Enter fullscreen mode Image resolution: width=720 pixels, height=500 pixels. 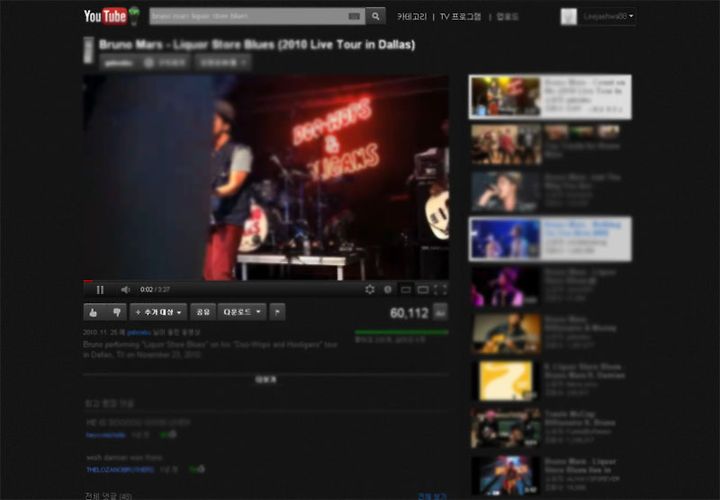coord(440,290)
